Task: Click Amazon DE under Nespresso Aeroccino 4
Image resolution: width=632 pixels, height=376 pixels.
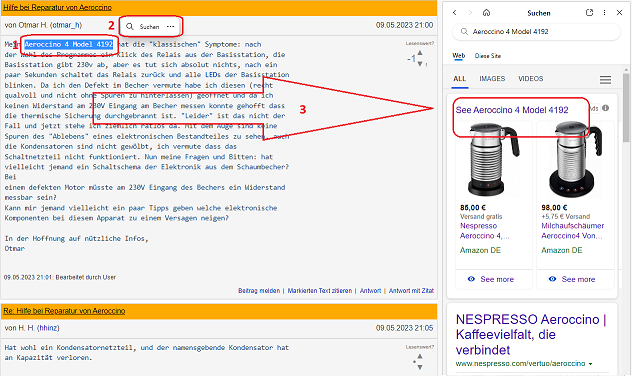Action: click(480, 250)
